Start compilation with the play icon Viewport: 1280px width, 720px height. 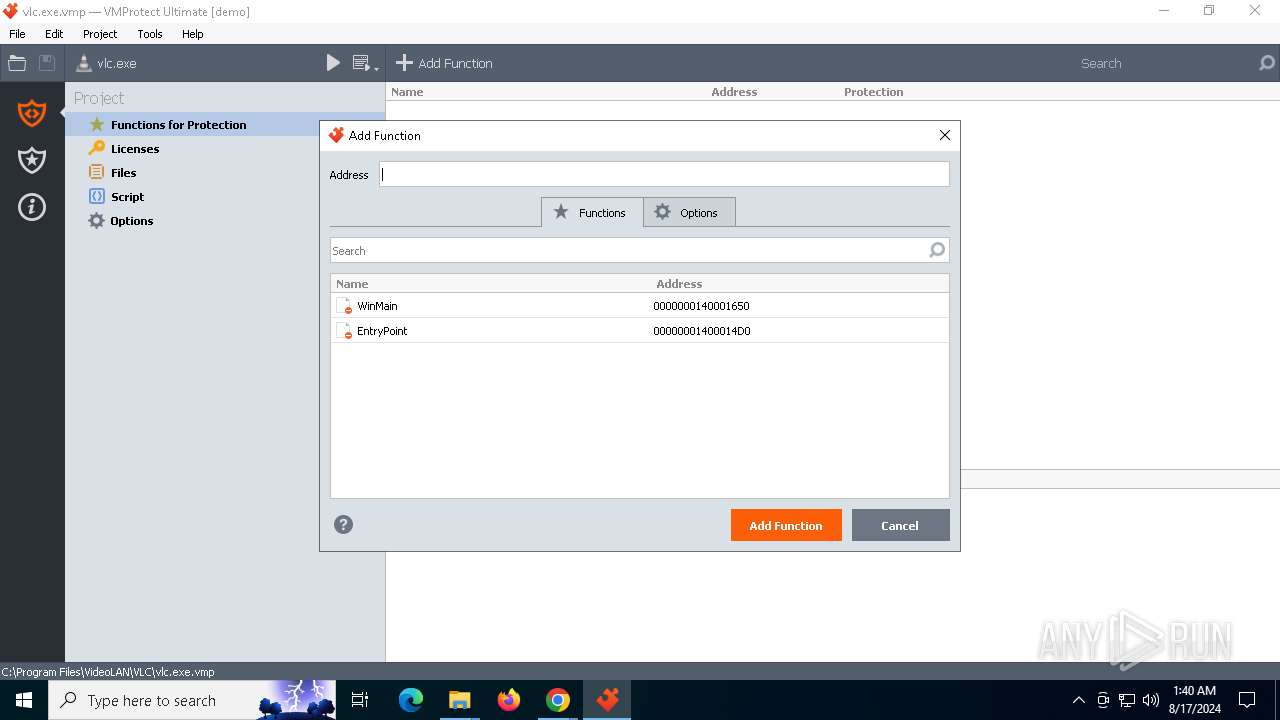(333, 63)
